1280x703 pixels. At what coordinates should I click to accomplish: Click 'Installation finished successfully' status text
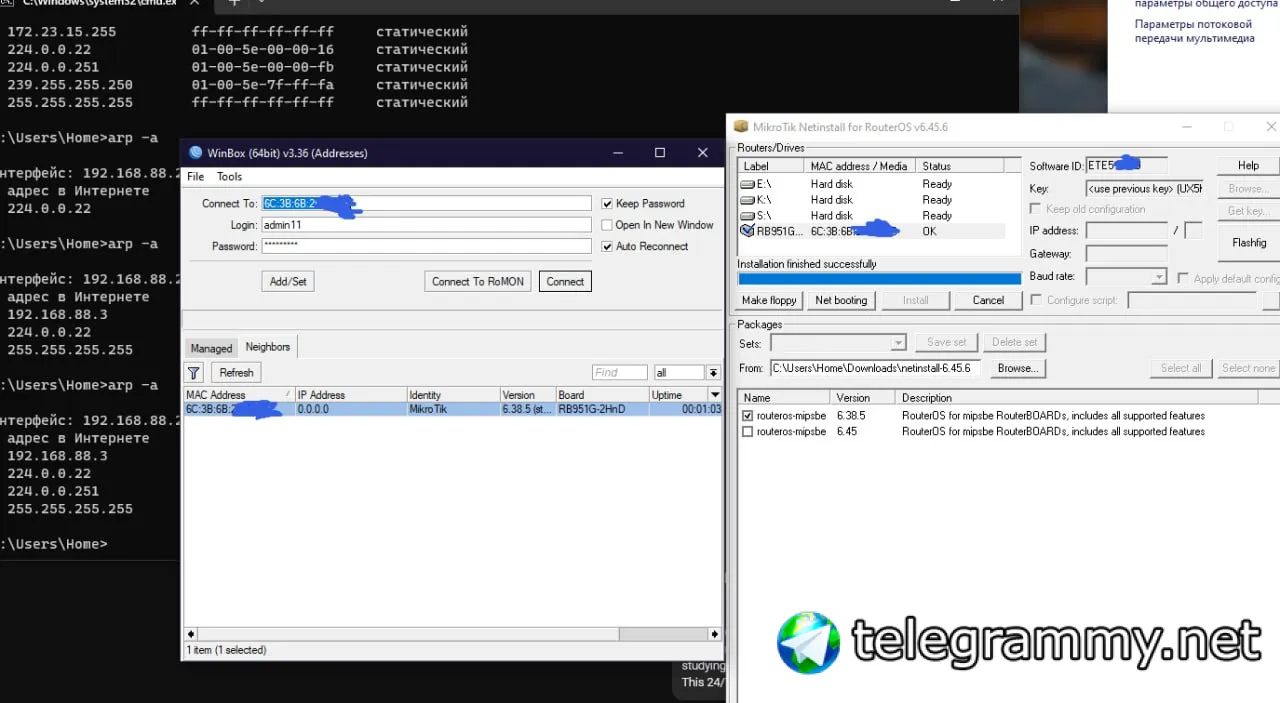[x=807, y=264]
